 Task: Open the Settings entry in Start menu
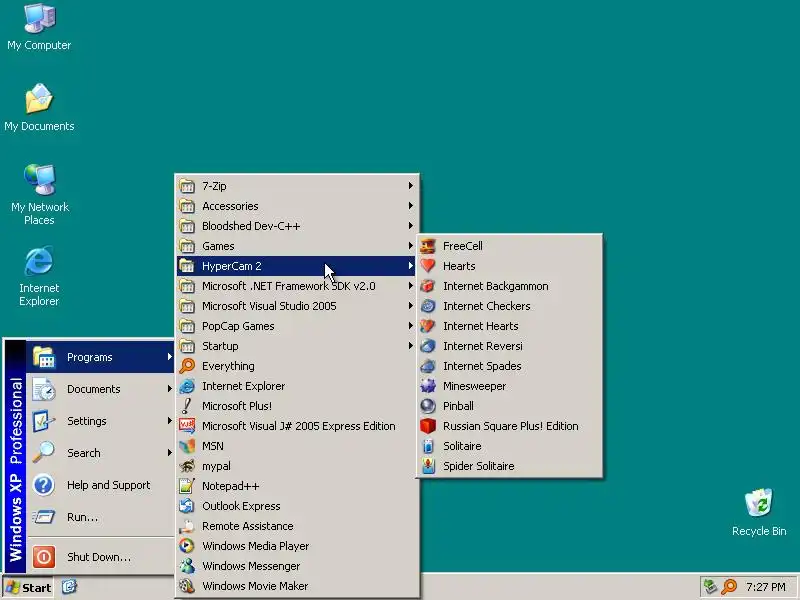[101, 421]
